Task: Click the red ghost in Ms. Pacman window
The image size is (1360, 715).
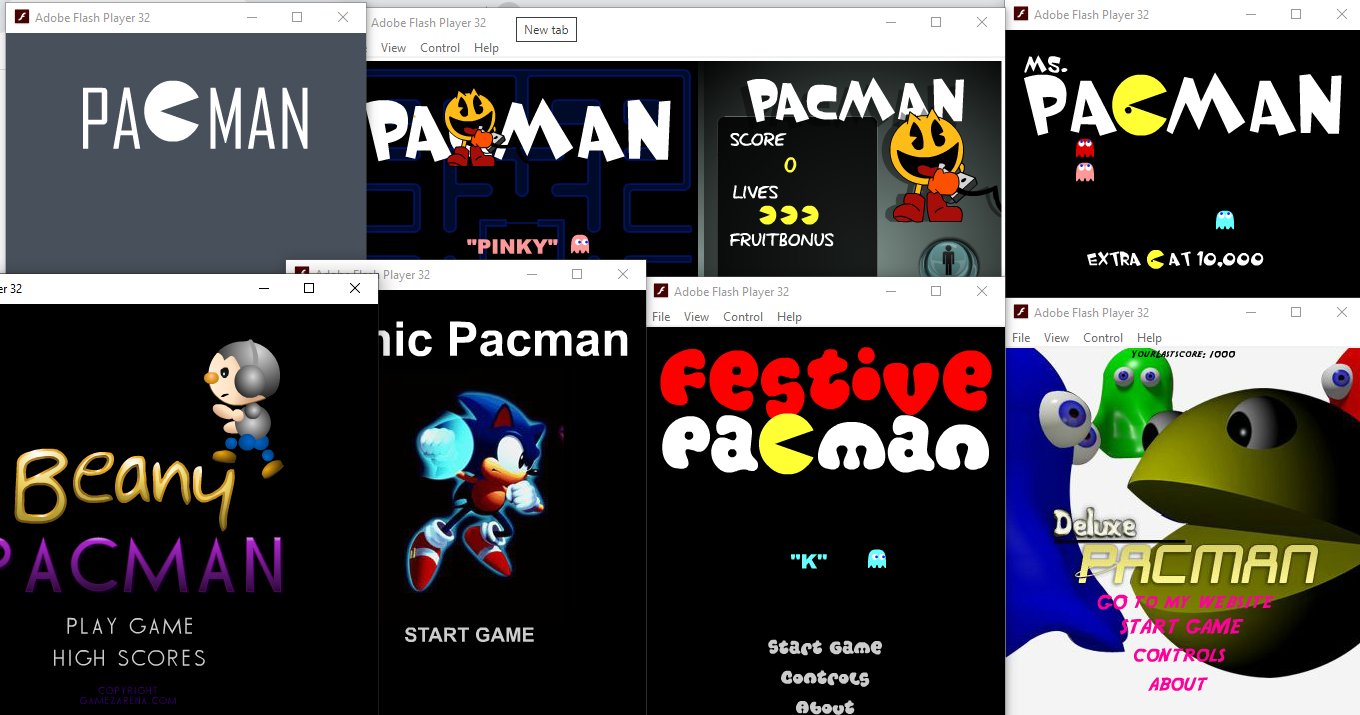Action: tap(1084, 148)
